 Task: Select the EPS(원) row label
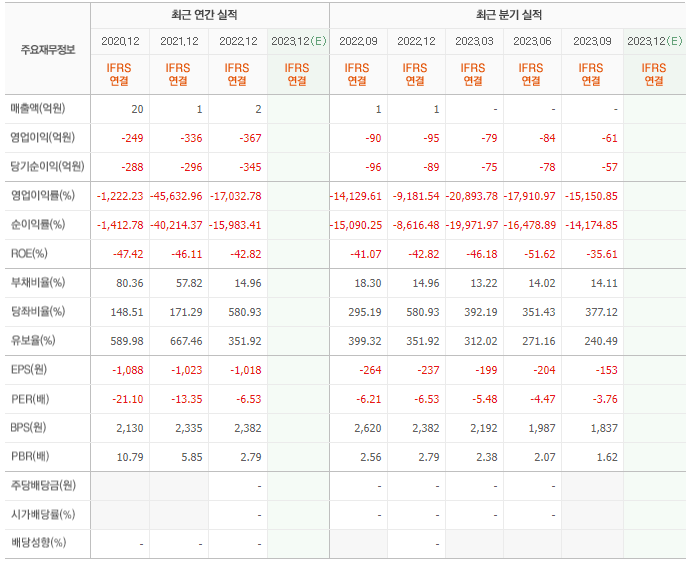[29, 369]
